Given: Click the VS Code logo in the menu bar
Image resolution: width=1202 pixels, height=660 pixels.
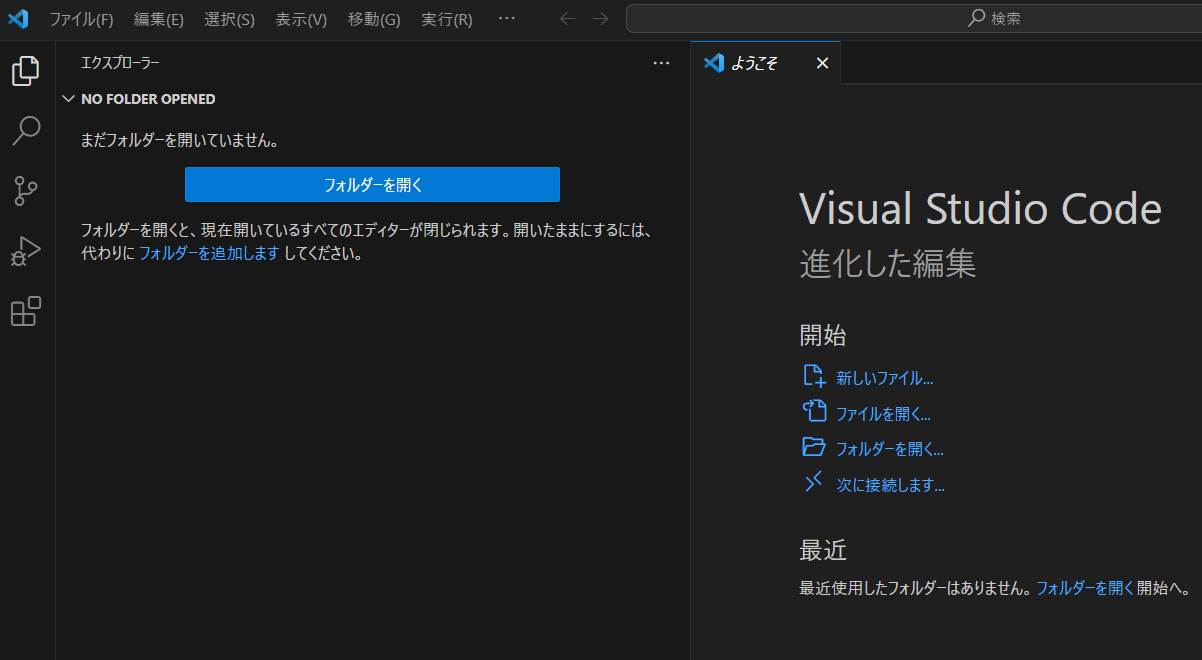Looking at the screenshot, I should click(18, 18).
